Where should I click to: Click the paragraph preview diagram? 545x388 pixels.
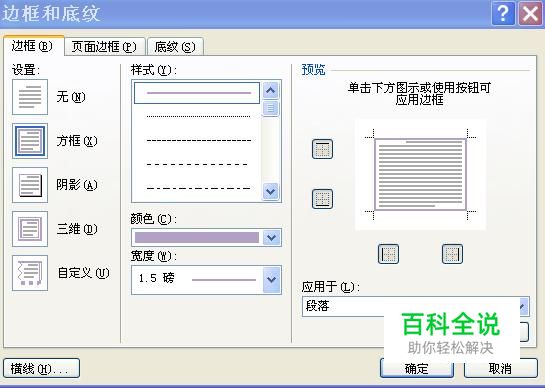(x=420, y=175)
